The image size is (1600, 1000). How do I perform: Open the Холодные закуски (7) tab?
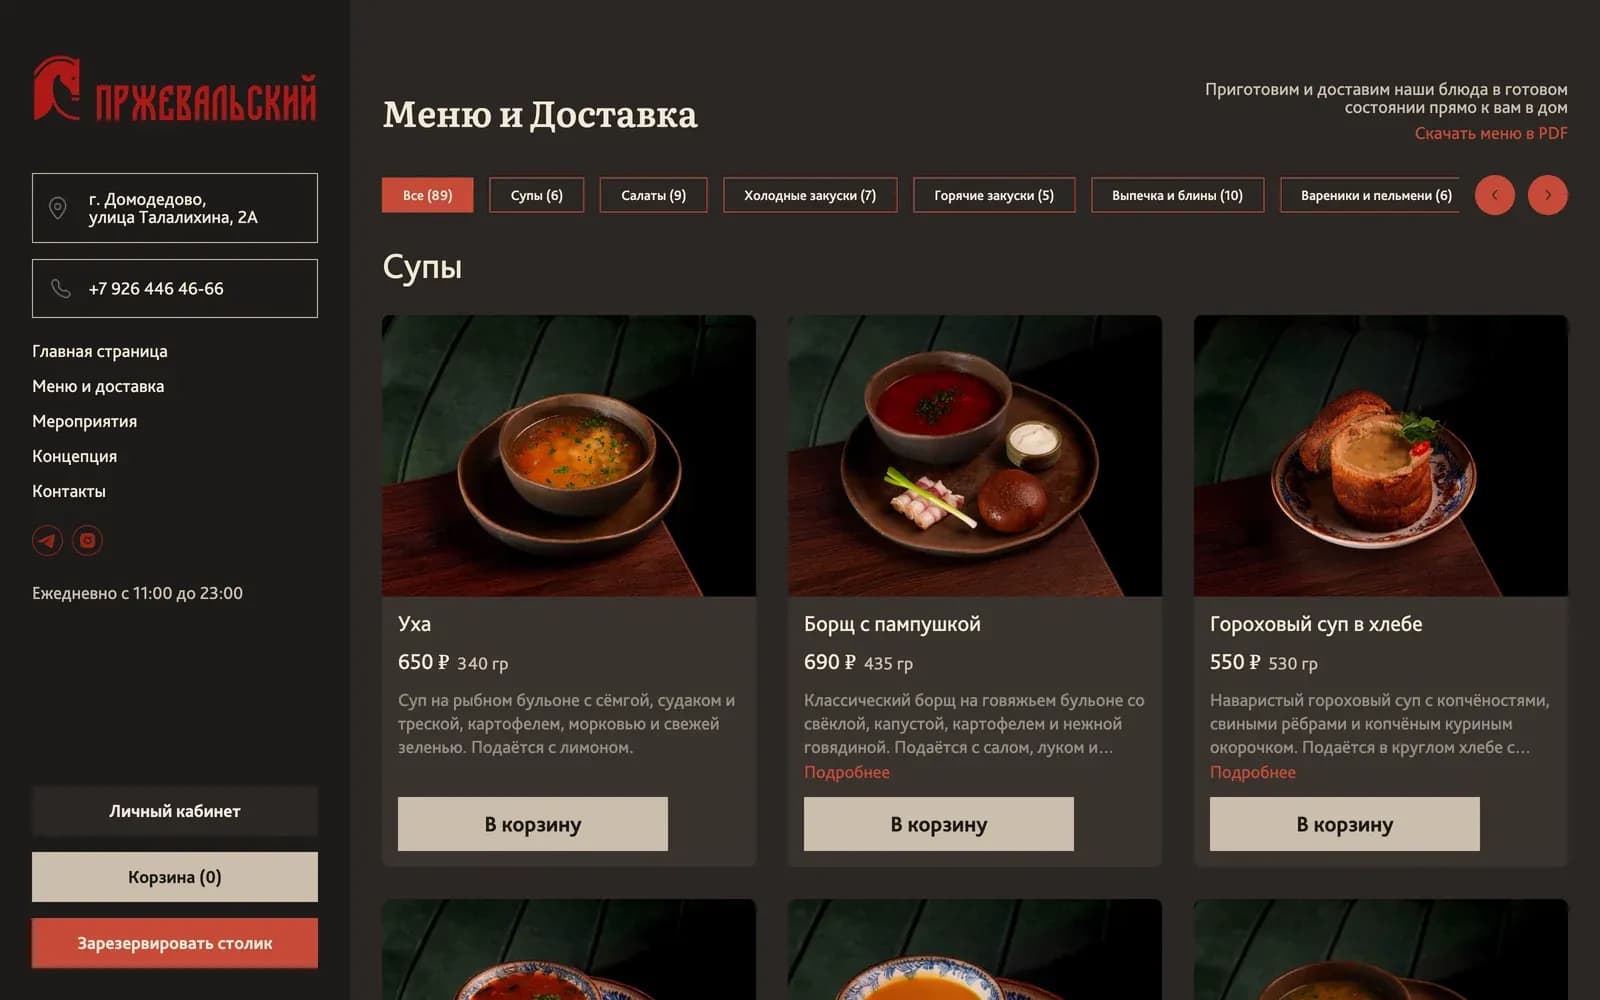coord(810,195)
